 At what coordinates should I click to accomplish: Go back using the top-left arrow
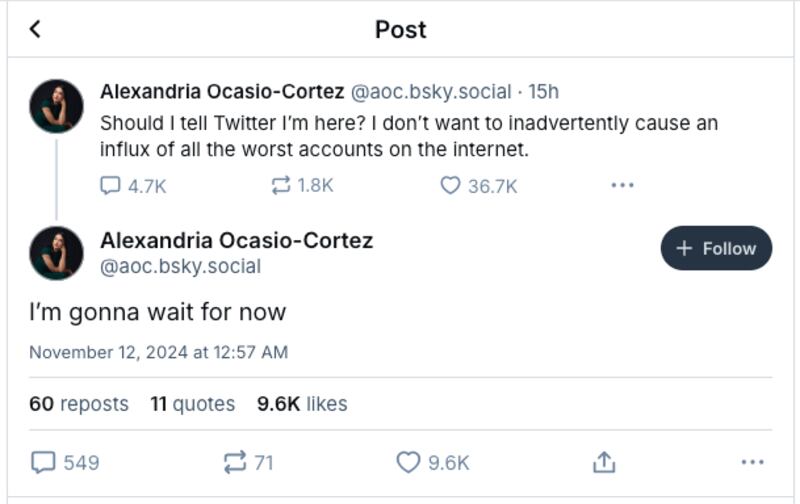tap(35, 29)
